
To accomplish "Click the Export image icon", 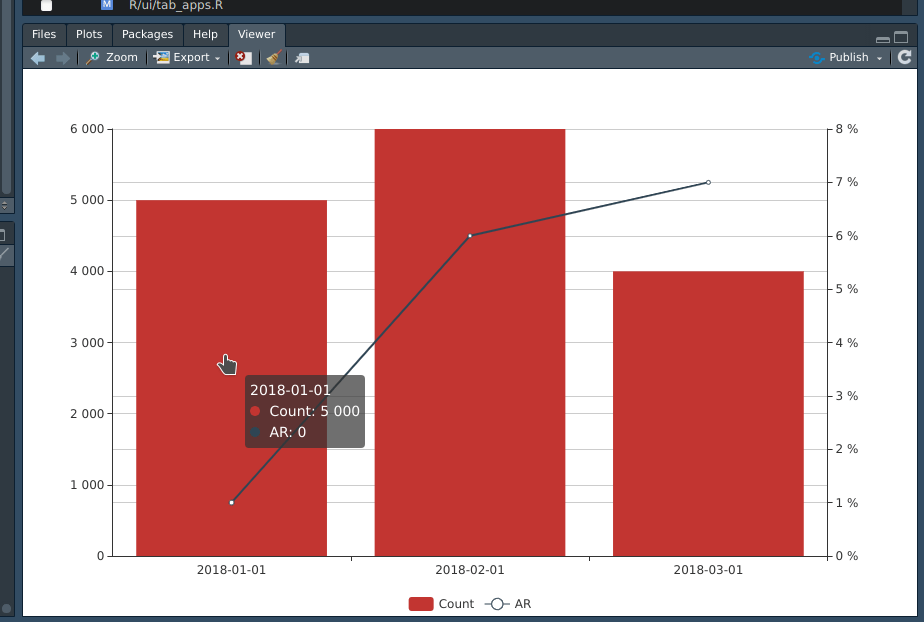I will [161, 57].
